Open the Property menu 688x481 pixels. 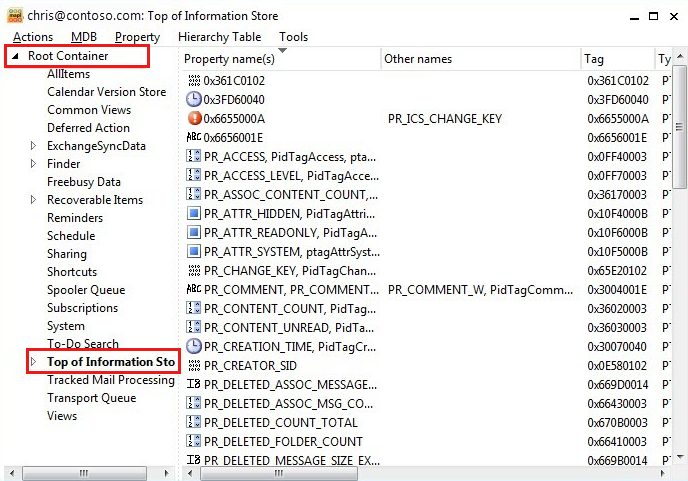[x=137, y=37]
